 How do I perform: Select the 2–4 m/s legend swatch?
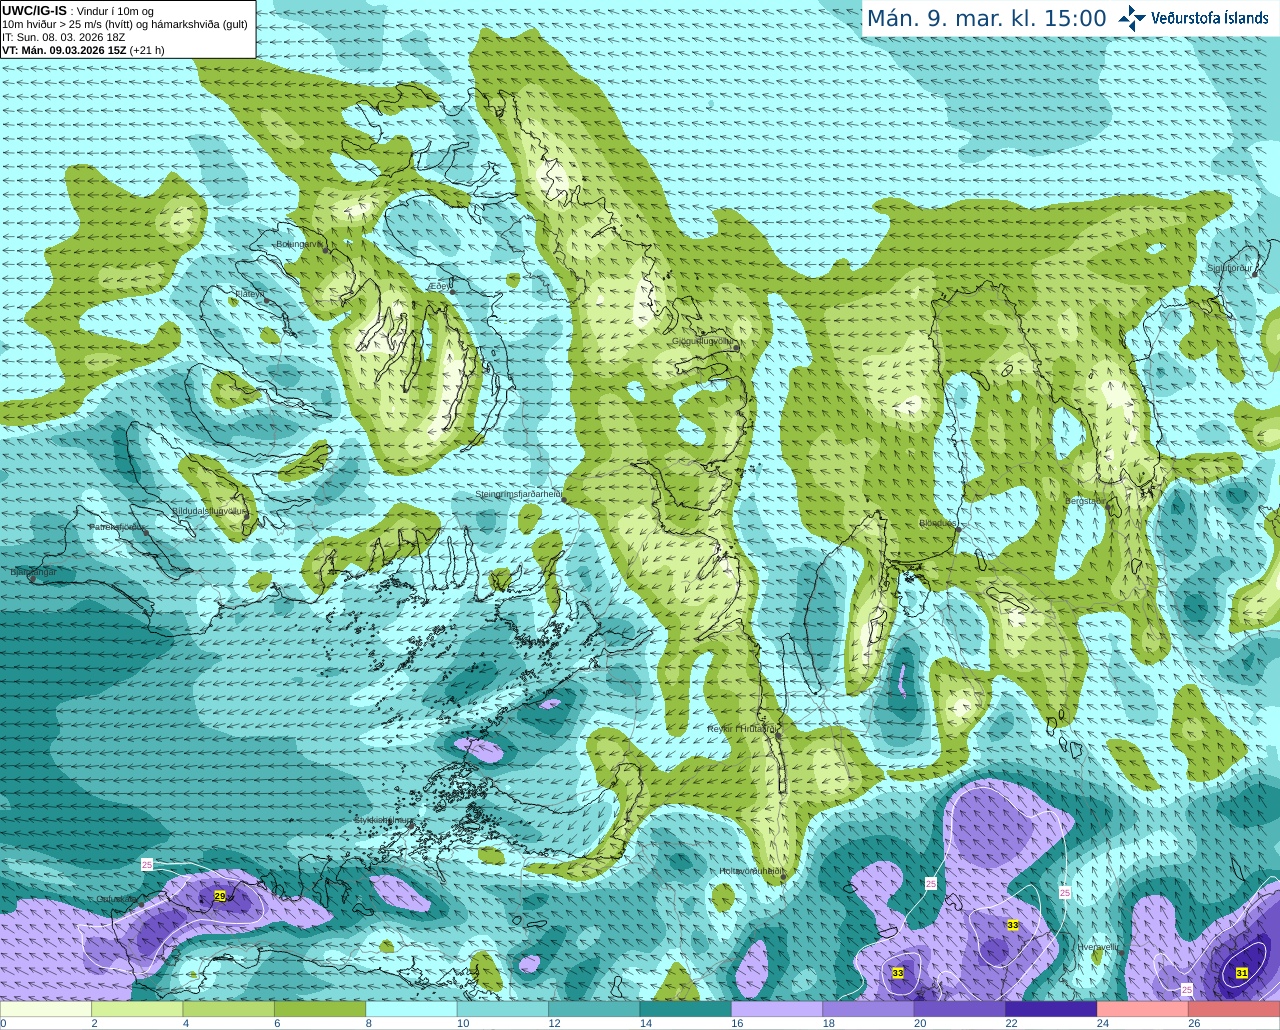pos(137,1009)
